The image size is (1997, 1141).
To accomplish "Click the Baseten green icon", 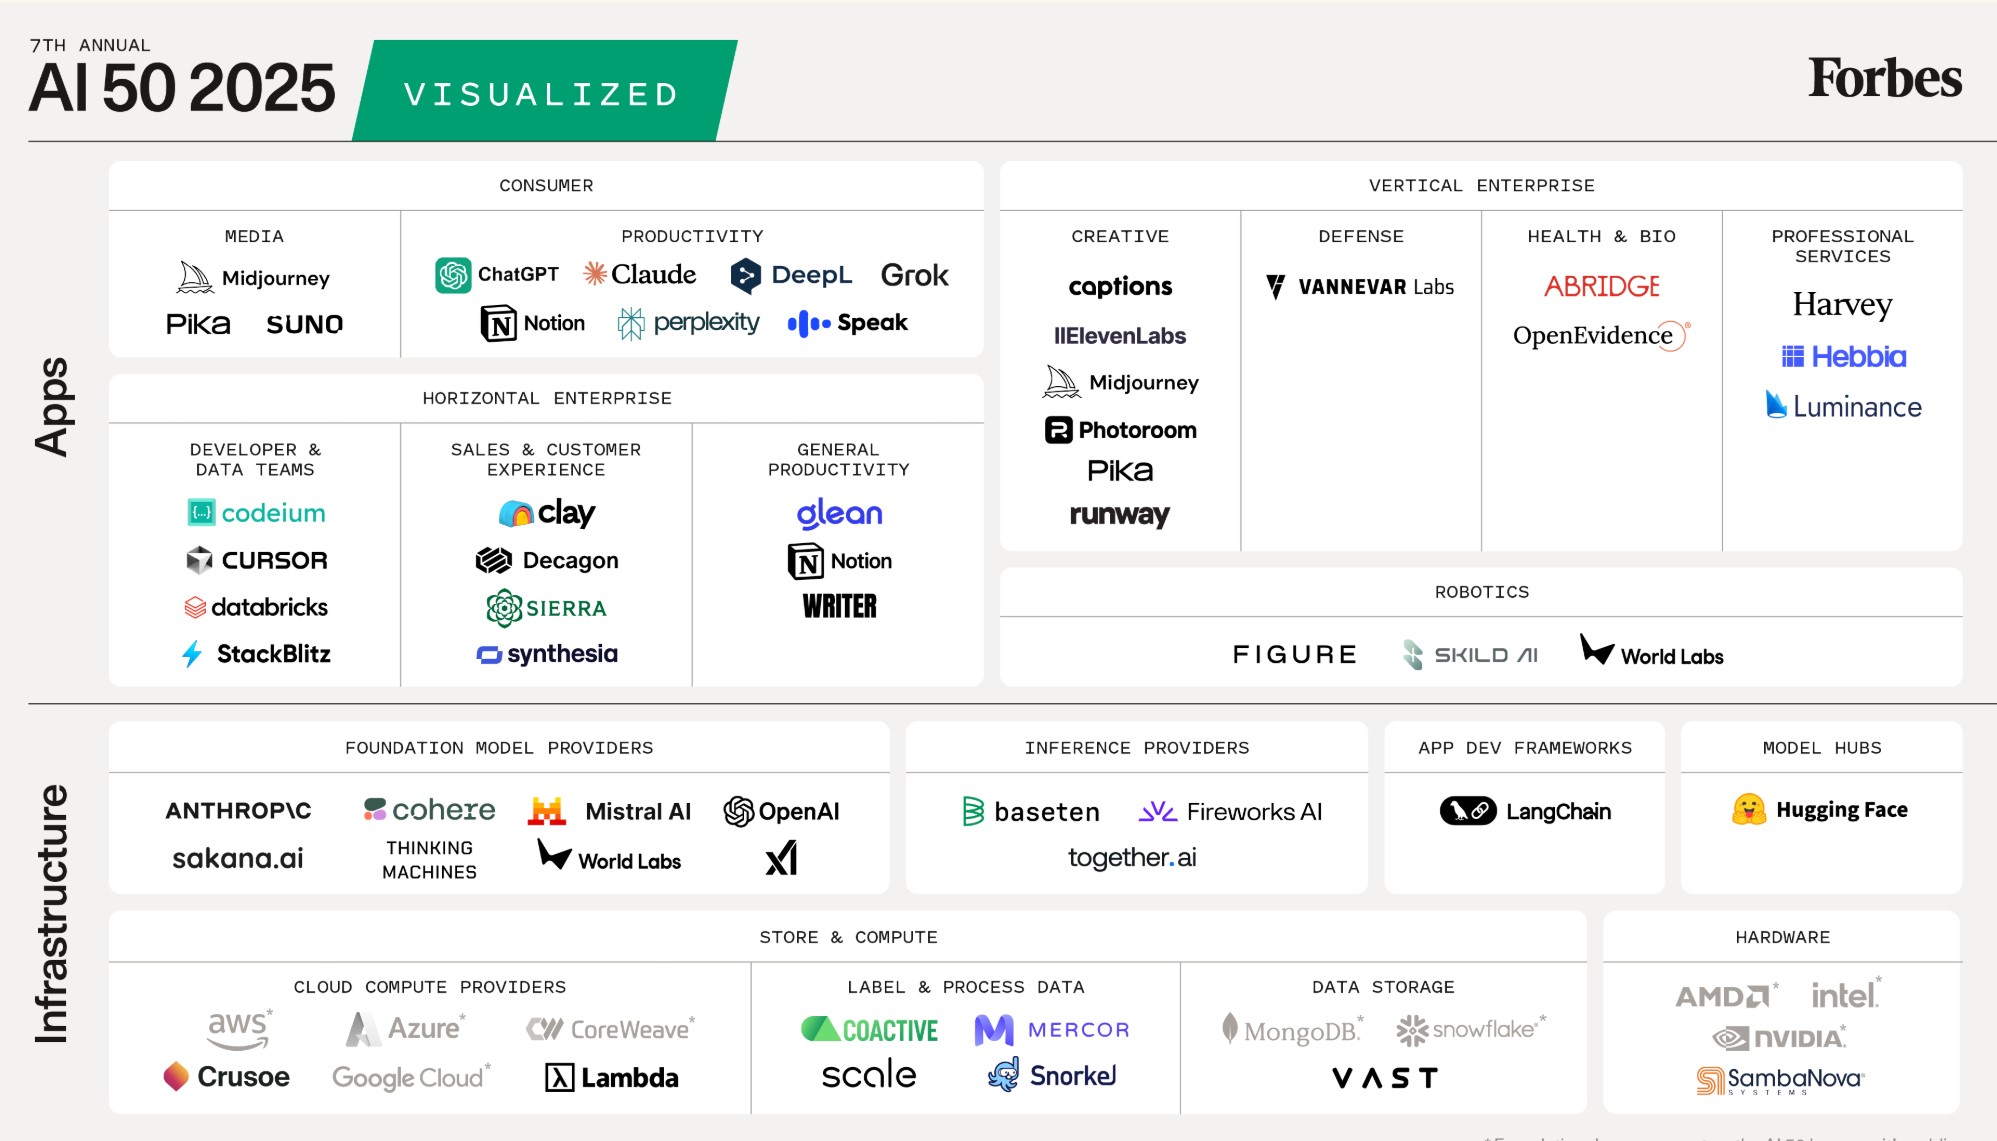I will [x=973, y=811].
